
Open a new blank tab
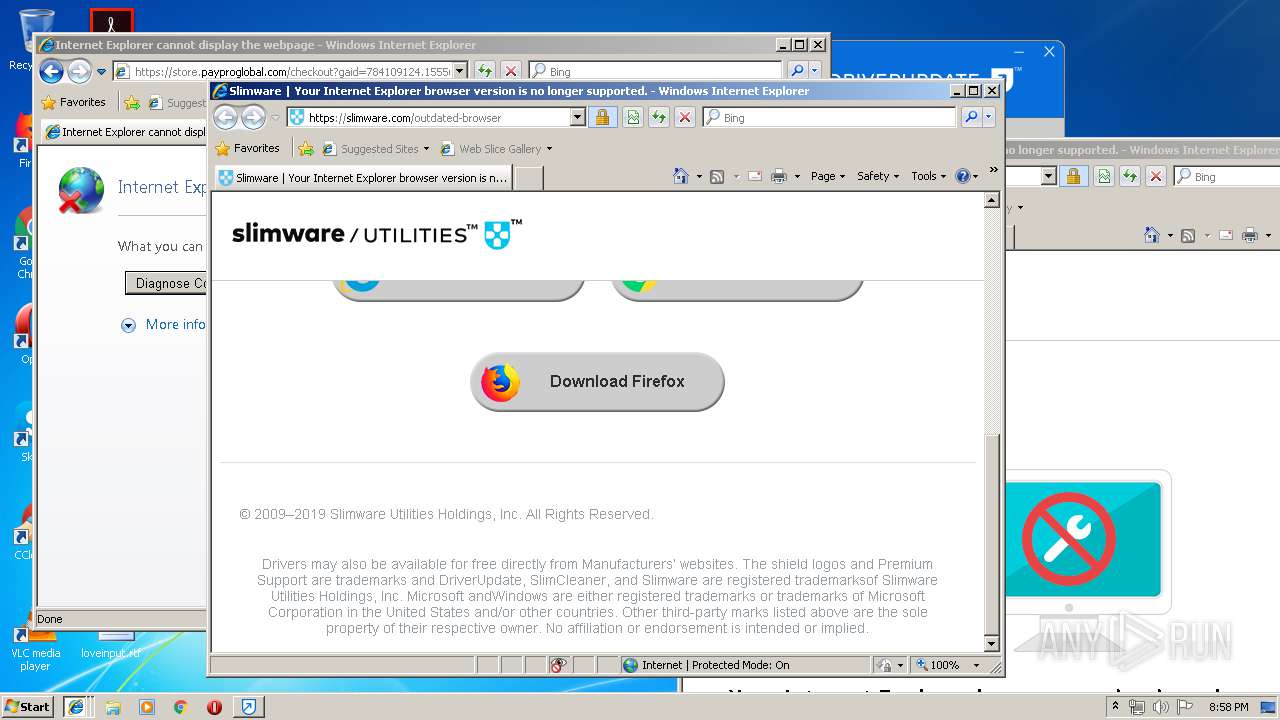click(x=528, y=178)
